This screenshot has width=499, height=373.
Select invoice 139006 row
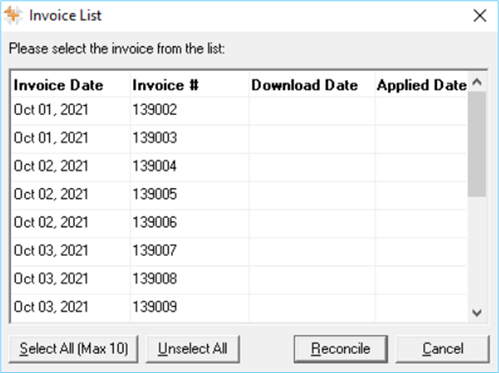[x=239, y=222]
